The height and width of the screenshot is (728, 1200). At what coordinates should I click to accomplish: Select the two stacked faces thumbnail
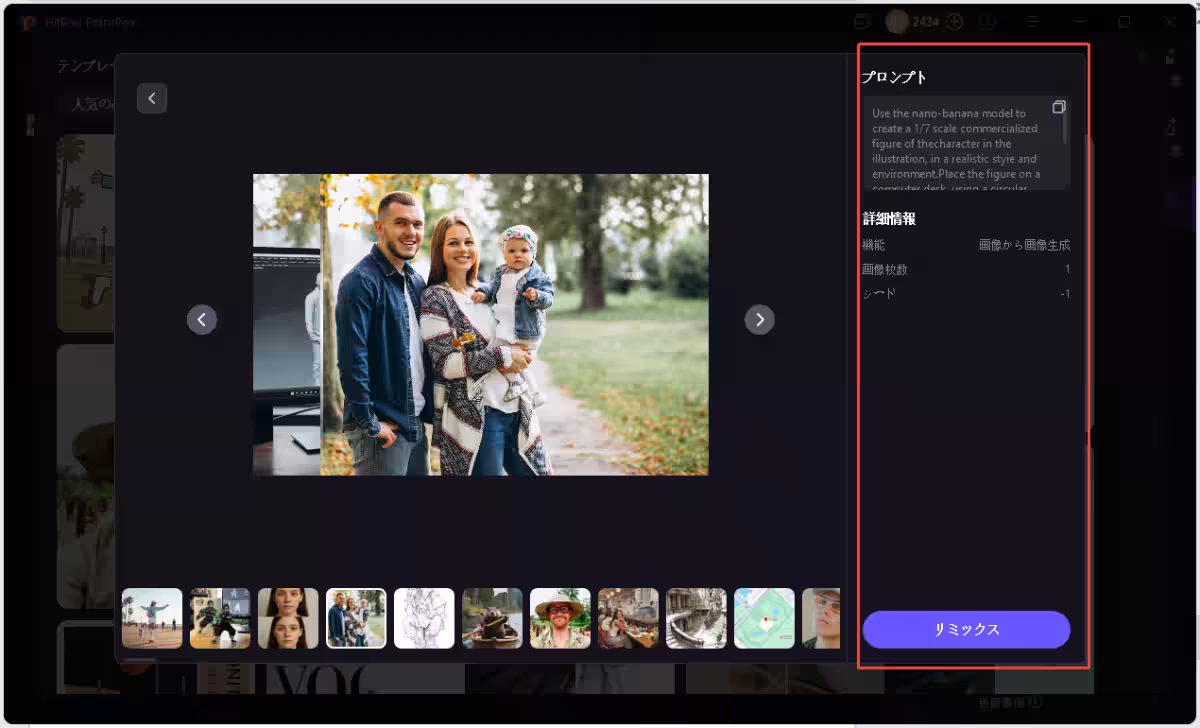288,618
